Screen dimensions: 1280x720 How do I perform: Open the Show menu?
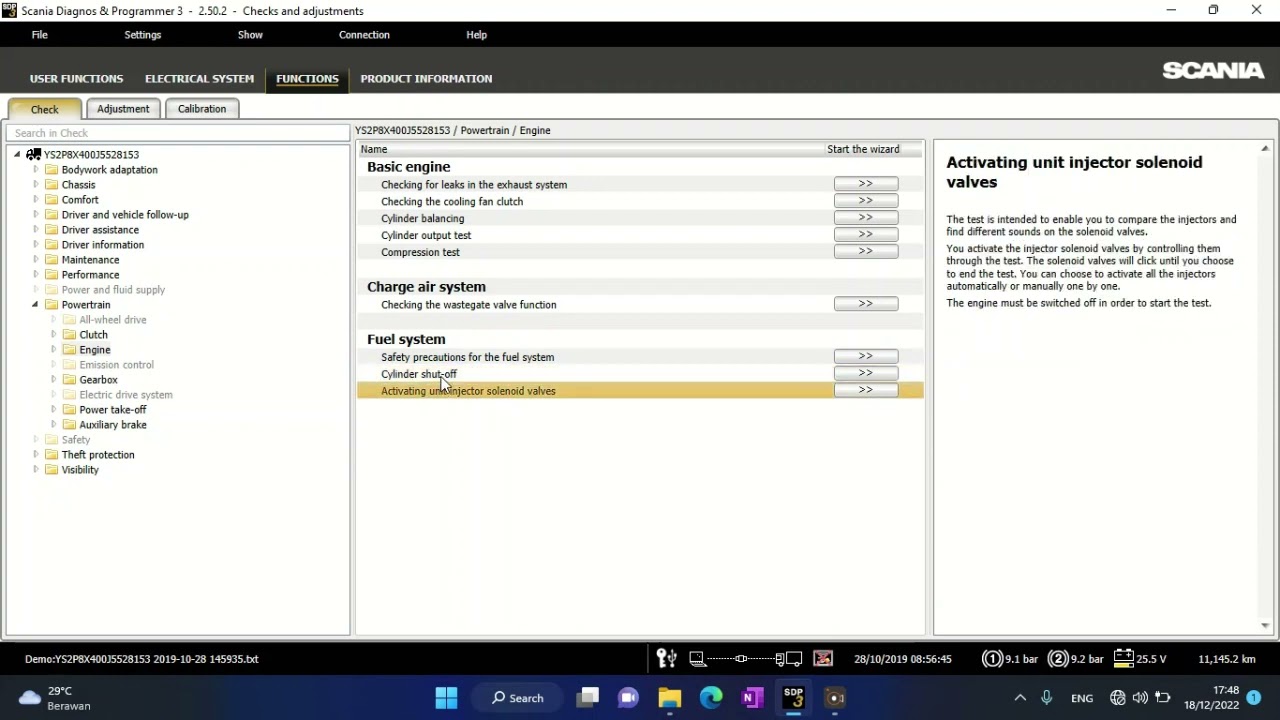[x=250, y=35]
